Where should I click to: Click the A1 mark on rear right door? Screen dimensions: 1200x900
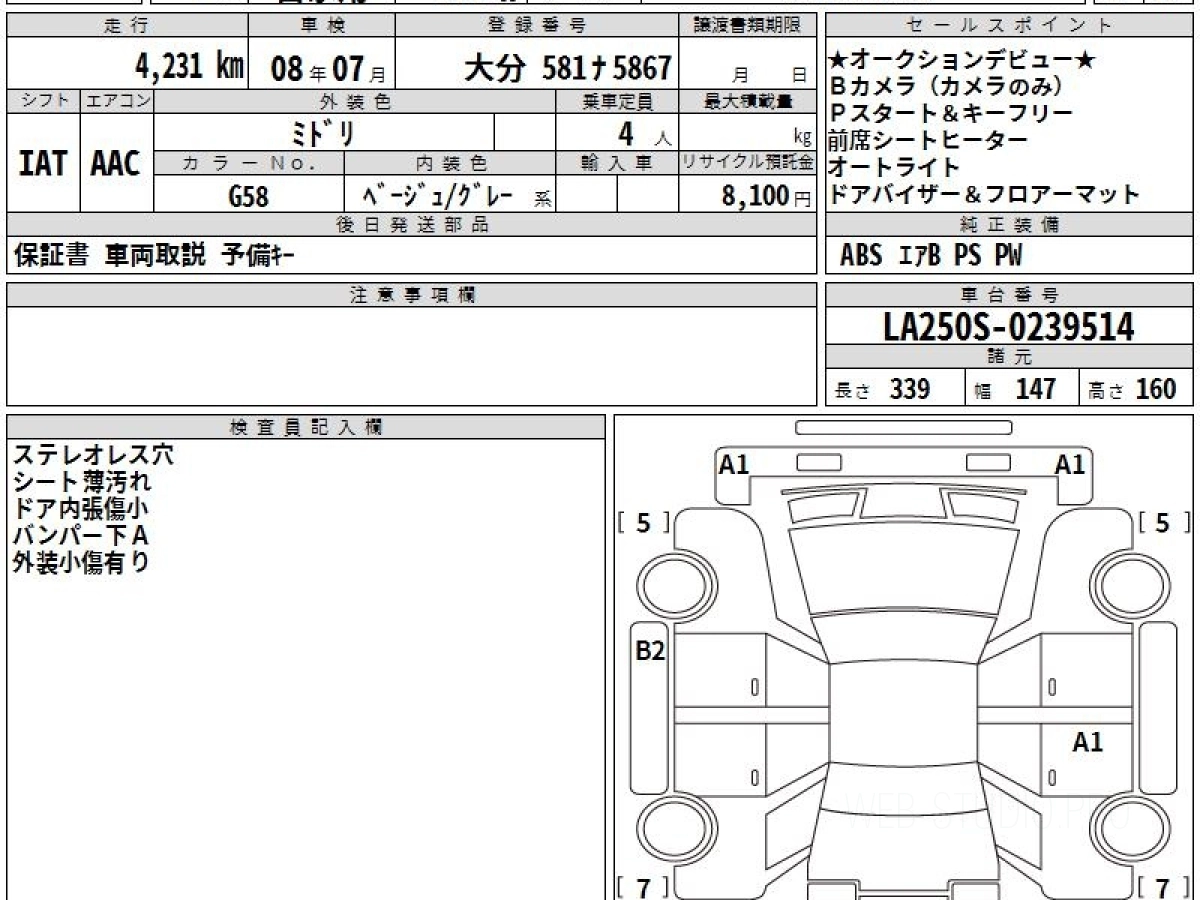[x=1088, y=743]
